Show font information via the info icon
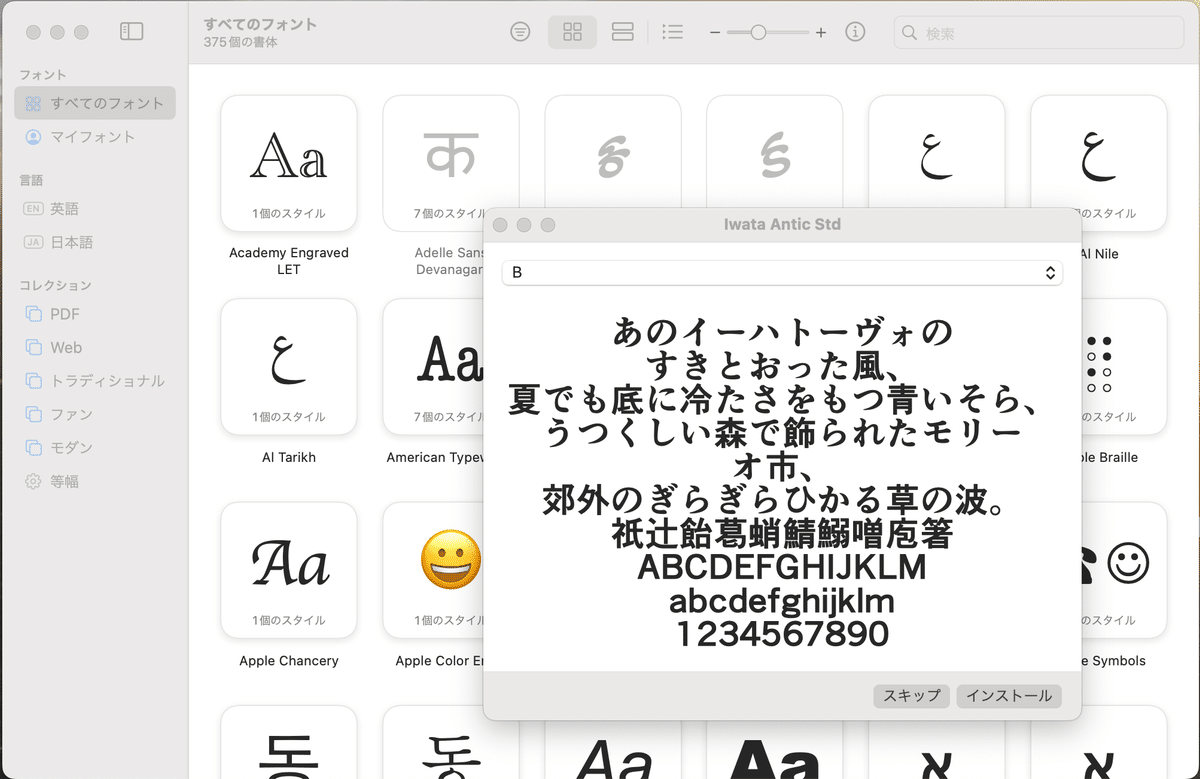This screenshot has height=779, width=1200. [855, 31]
